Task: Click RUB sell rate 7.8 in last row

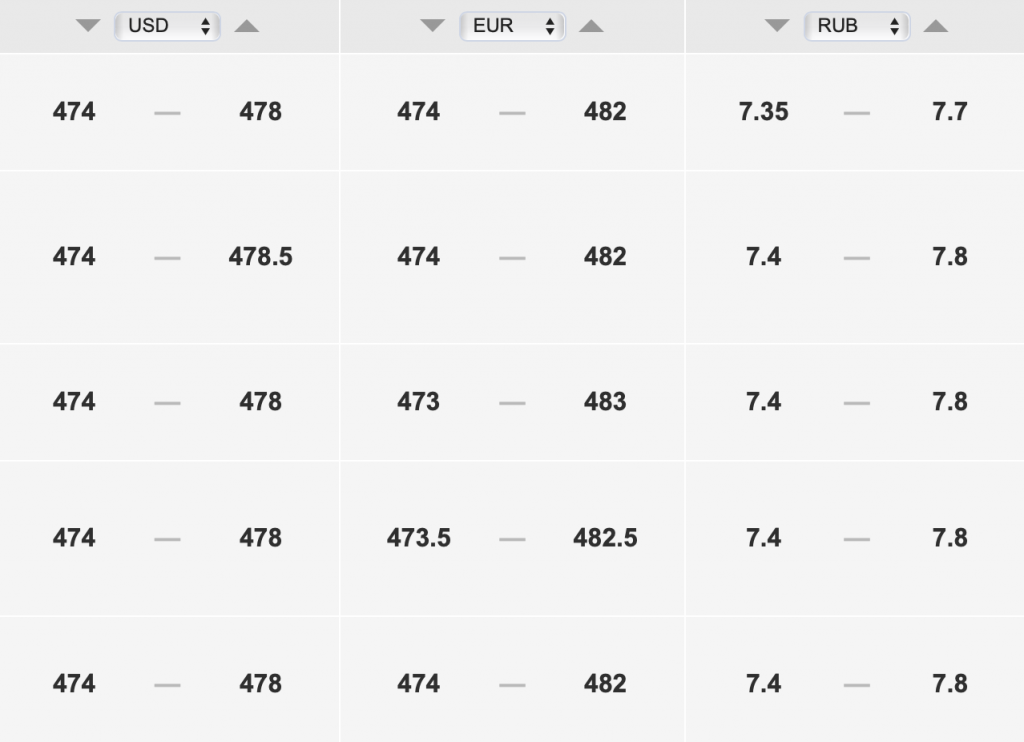Action: (x=950, y=684)
